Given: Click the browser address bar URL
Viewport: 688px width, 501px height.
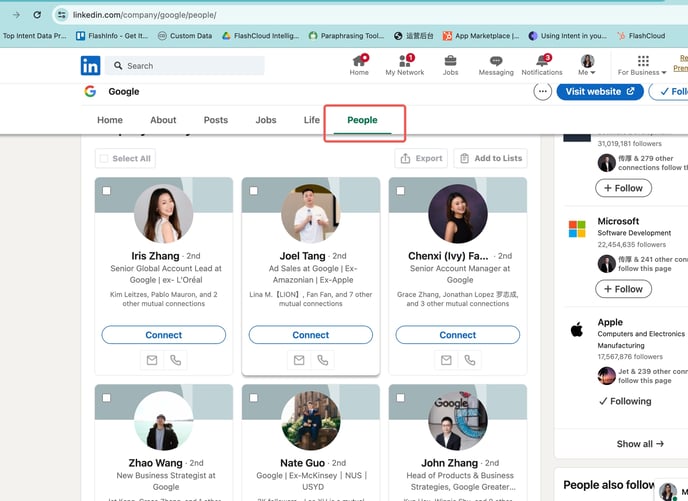Looking at the screenshot, I should (x=145, y=15).
